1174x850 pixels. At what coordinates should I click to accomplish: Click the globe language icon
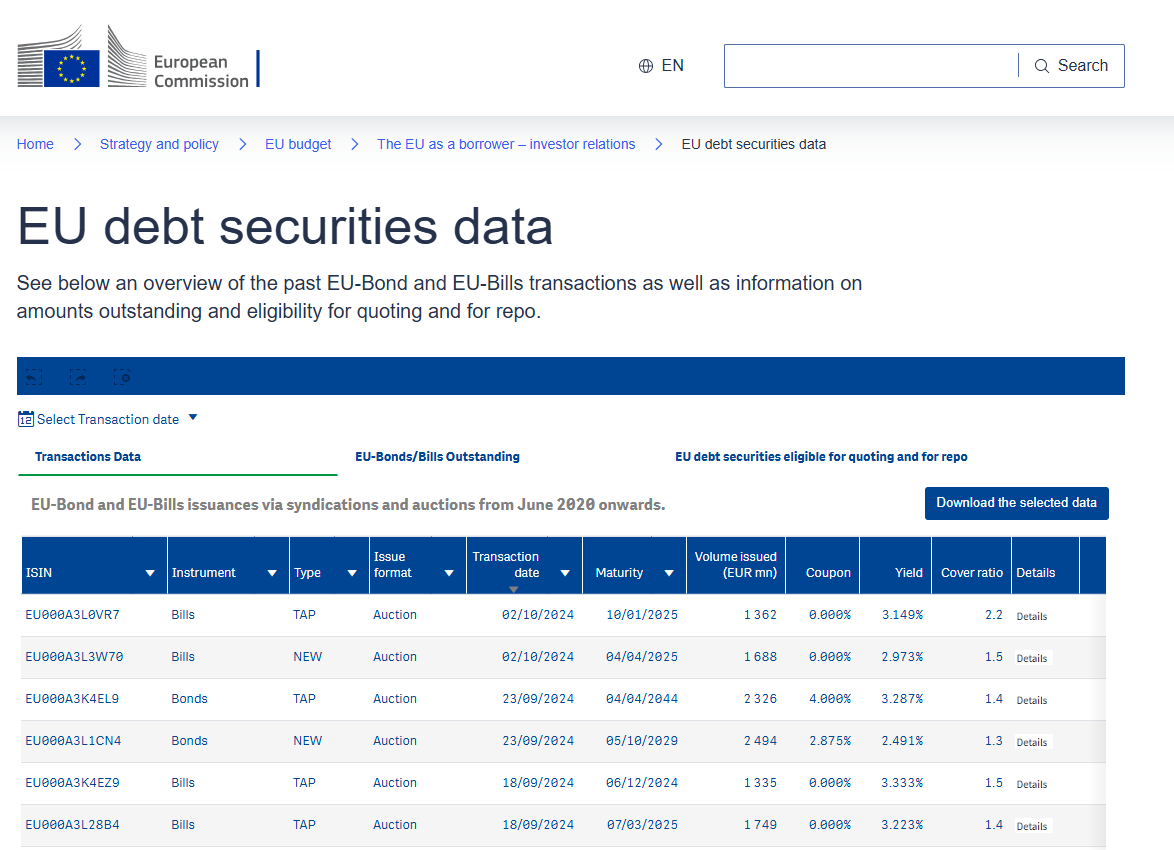[x=645, y=66]
